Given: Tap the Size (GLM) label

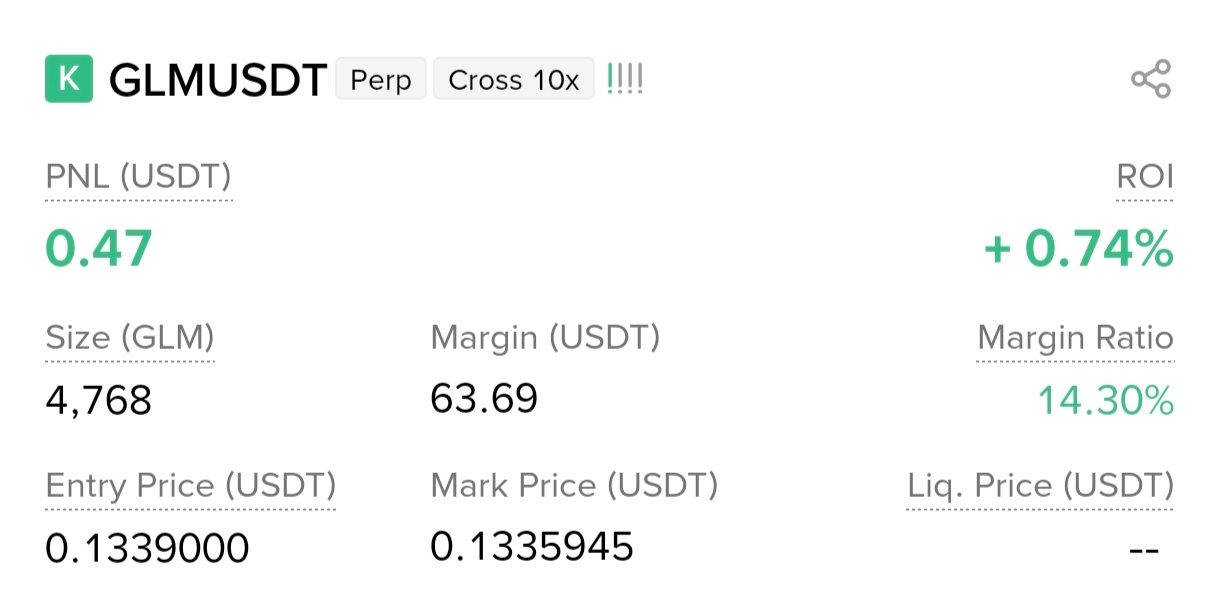Looking at the screenshot, I should (x=130, y=340).
